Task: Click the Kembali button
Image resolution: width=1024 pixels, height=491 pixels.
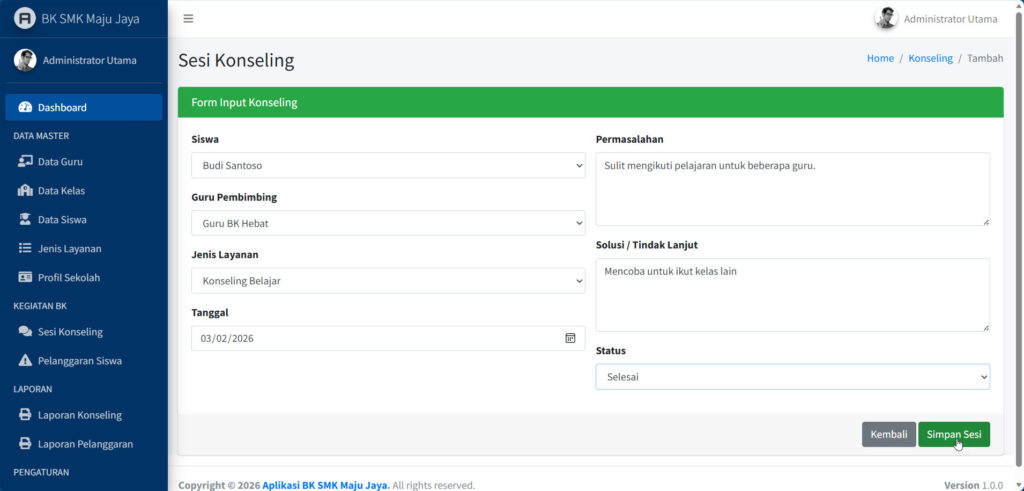Action: point(888,434)
